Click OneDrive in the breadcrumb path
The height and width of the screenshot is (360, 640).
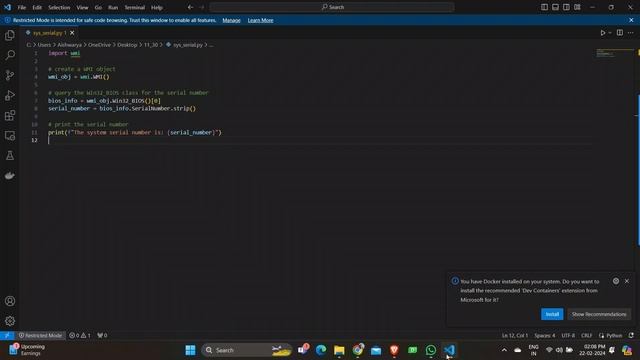100,45
